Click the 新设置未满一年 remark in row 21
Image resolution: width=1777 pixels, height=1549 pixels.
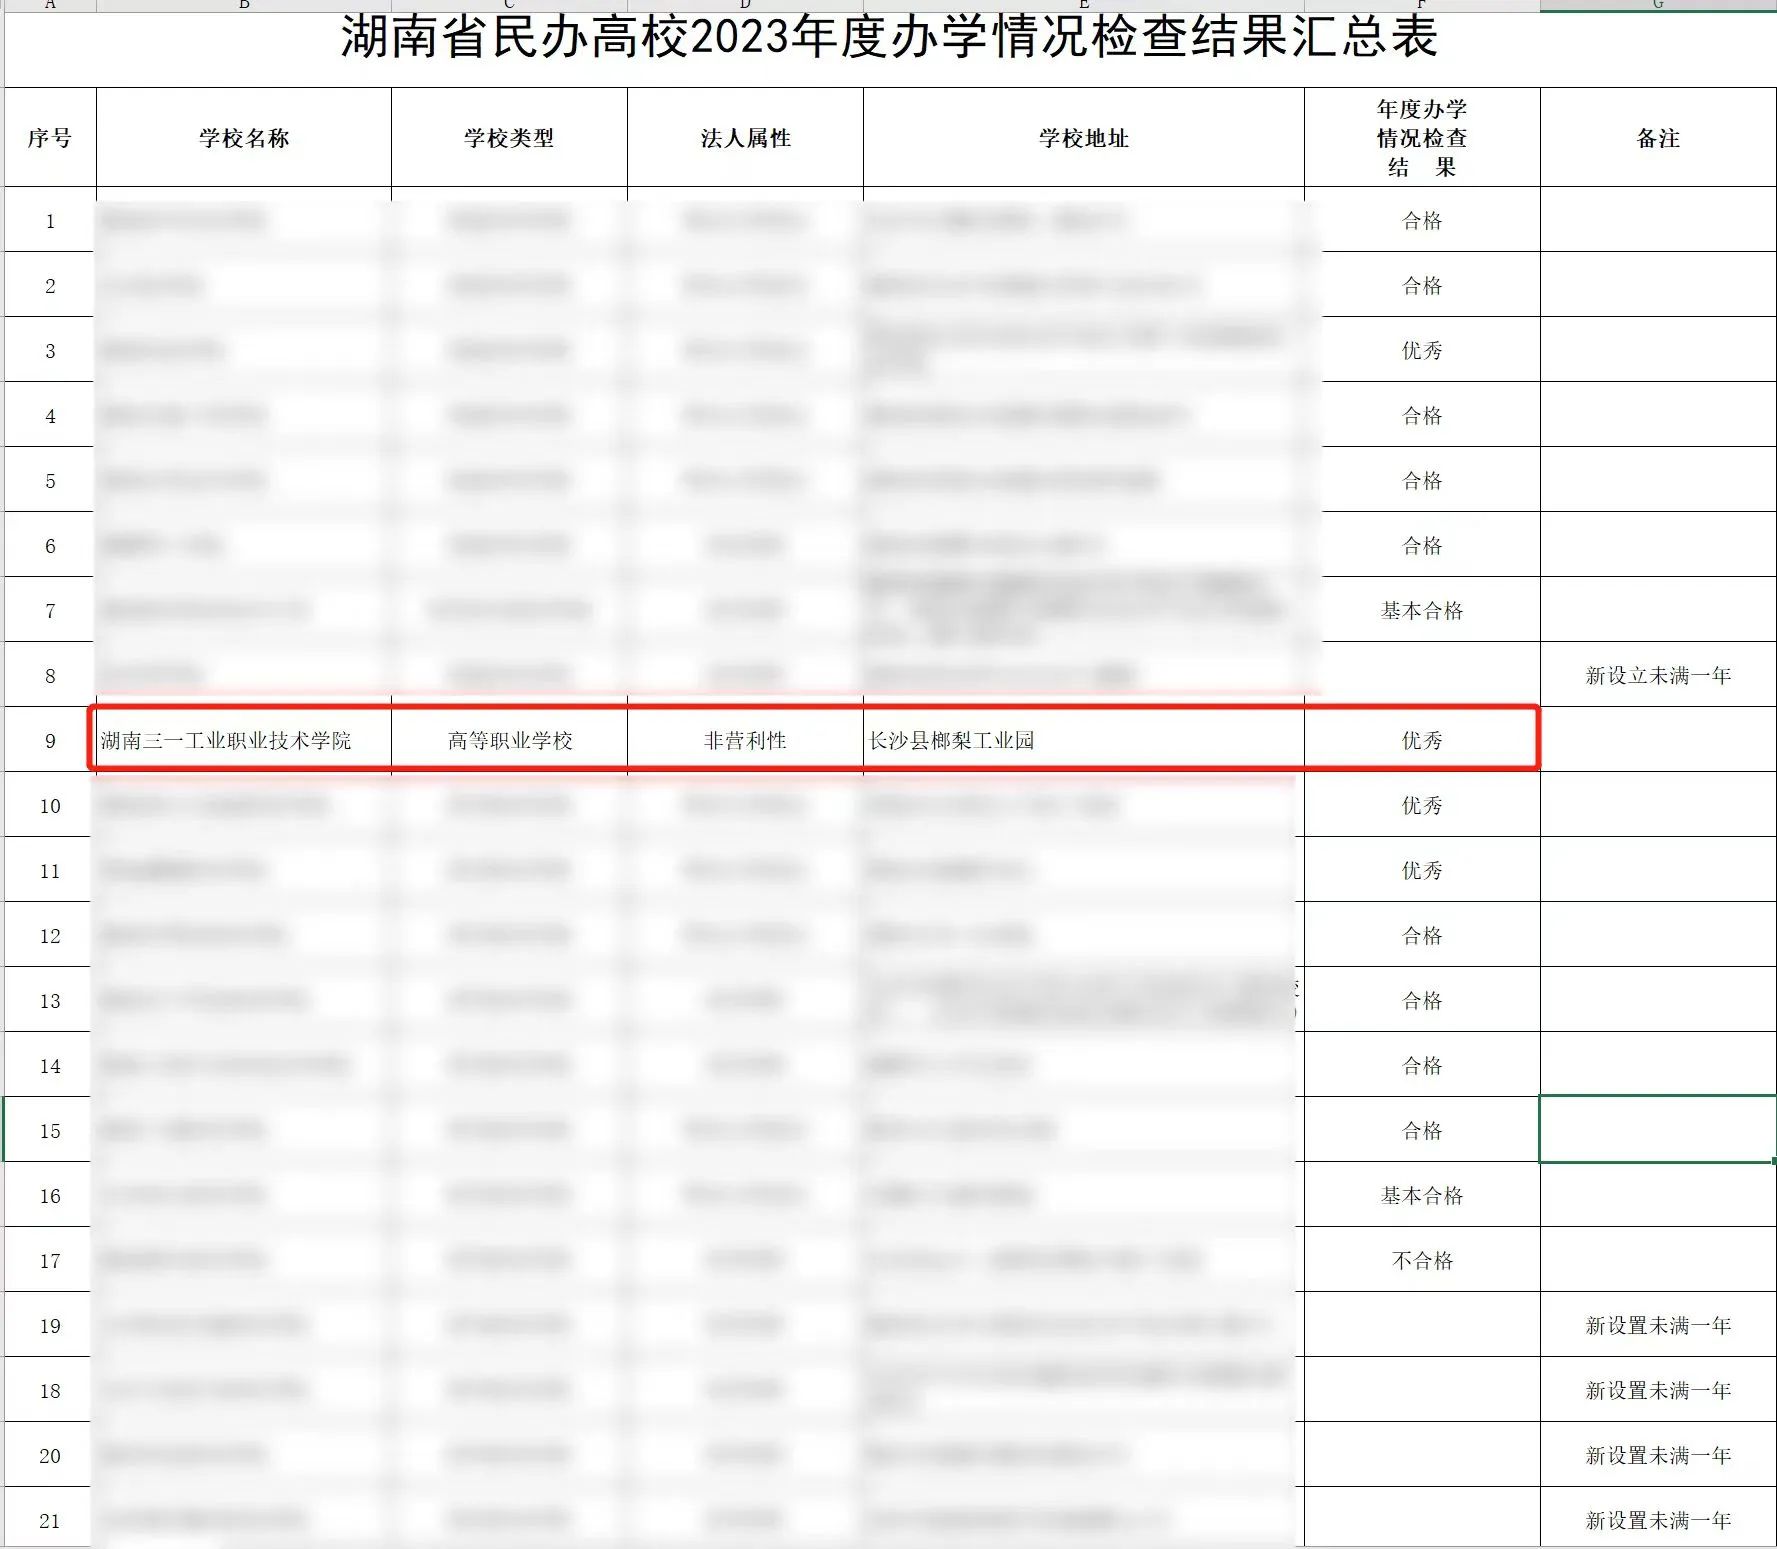pyautogui.click(x=1657, y=1521)
